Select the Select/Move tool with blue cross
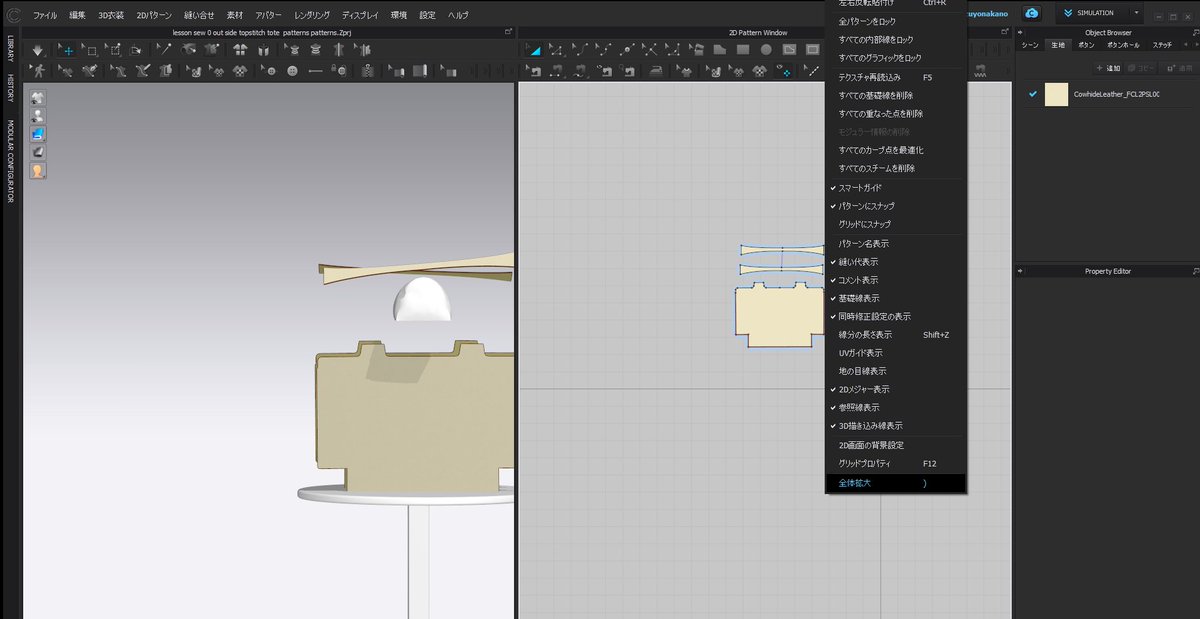The image size is (1200, 619). (67, 50)
